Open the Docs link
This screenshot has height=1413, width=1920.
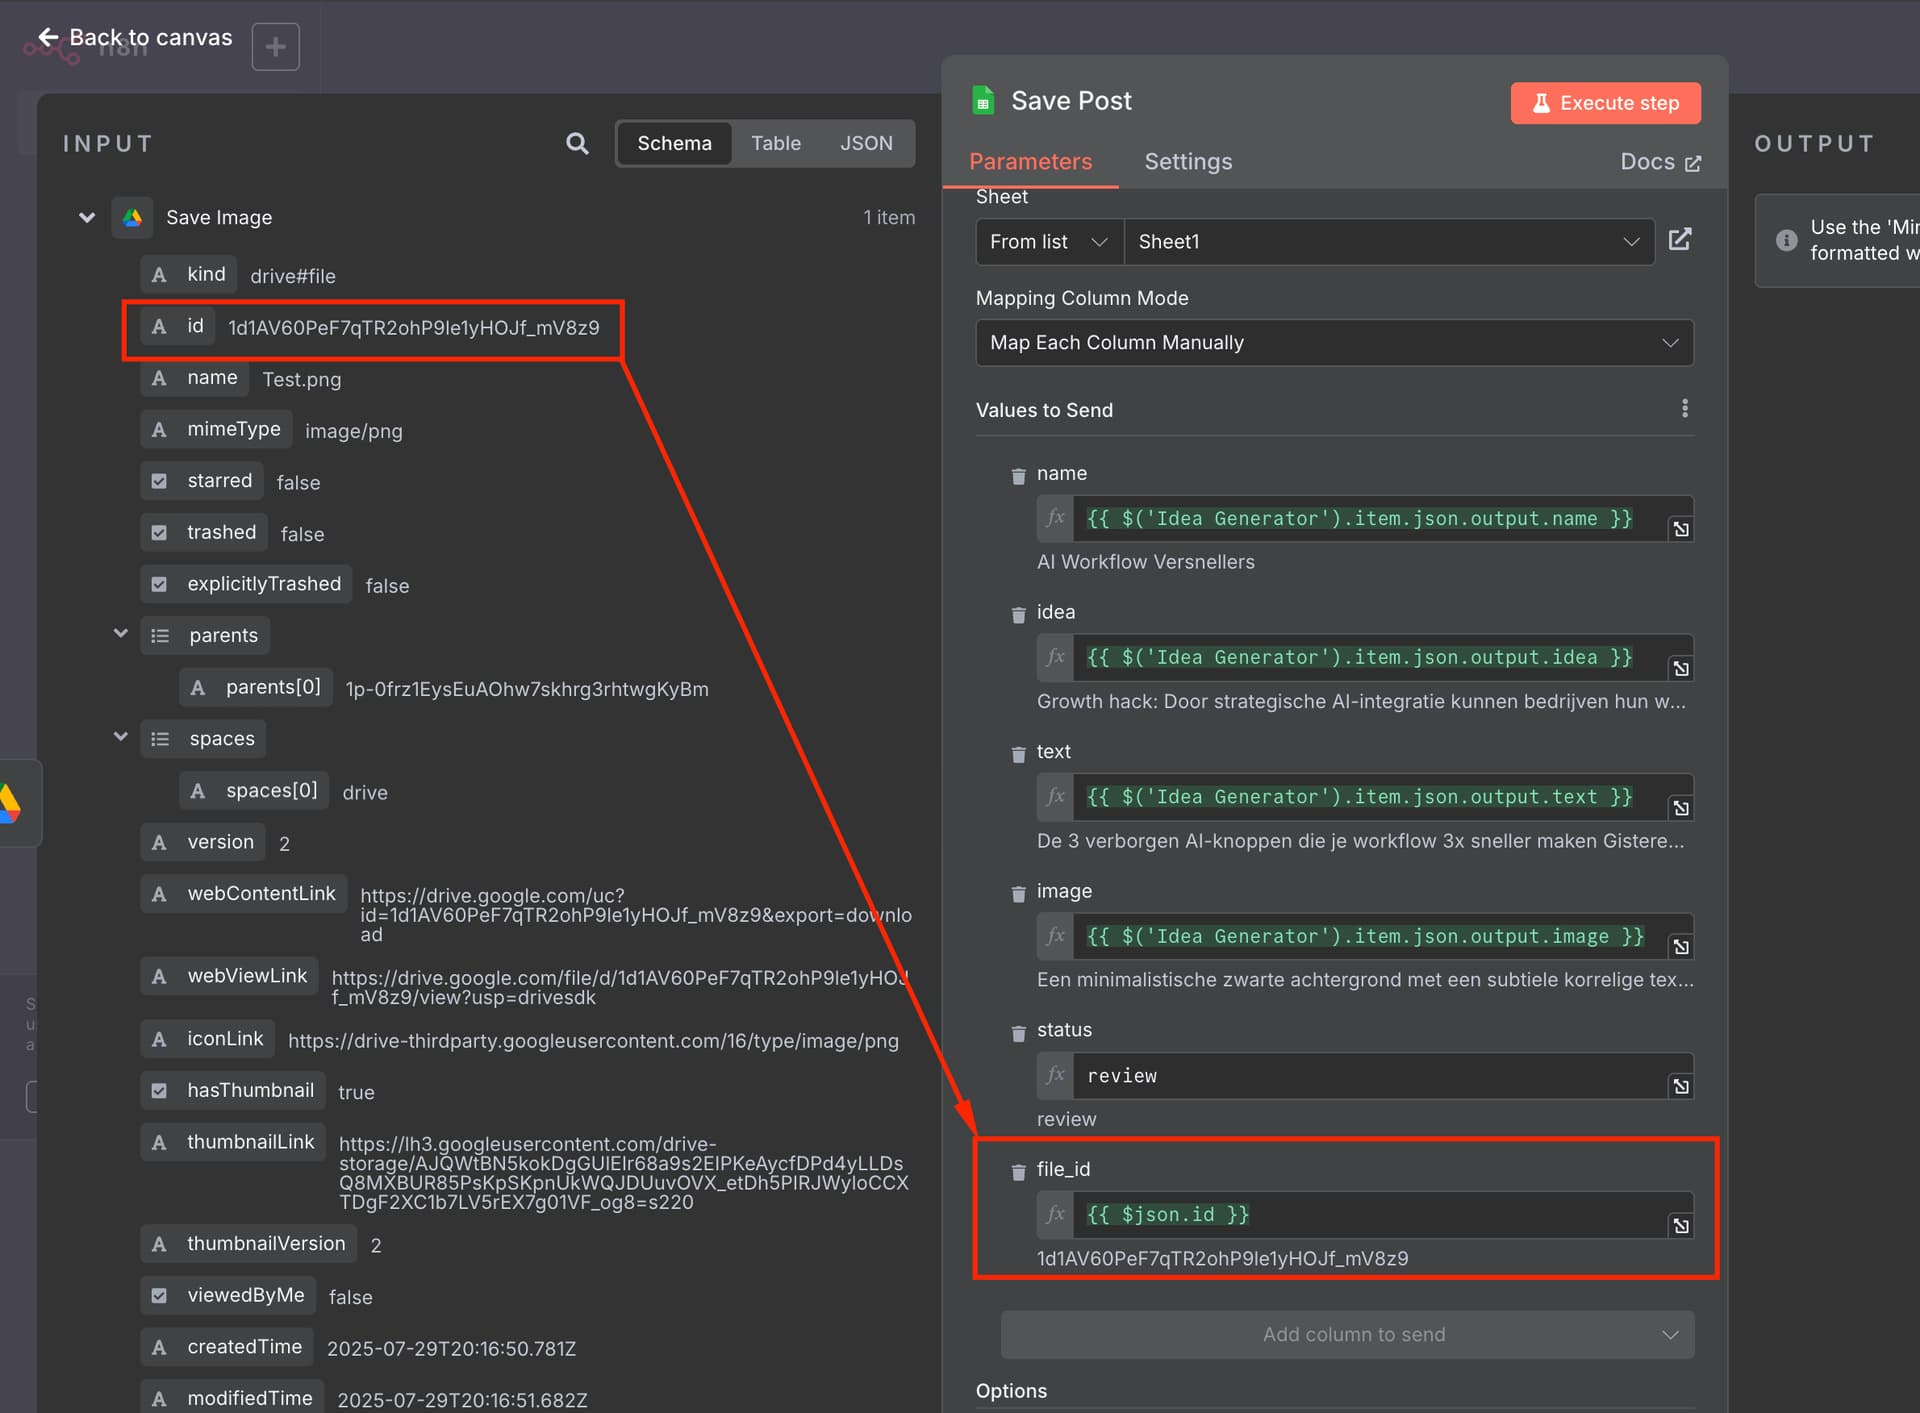[1660, 162]
